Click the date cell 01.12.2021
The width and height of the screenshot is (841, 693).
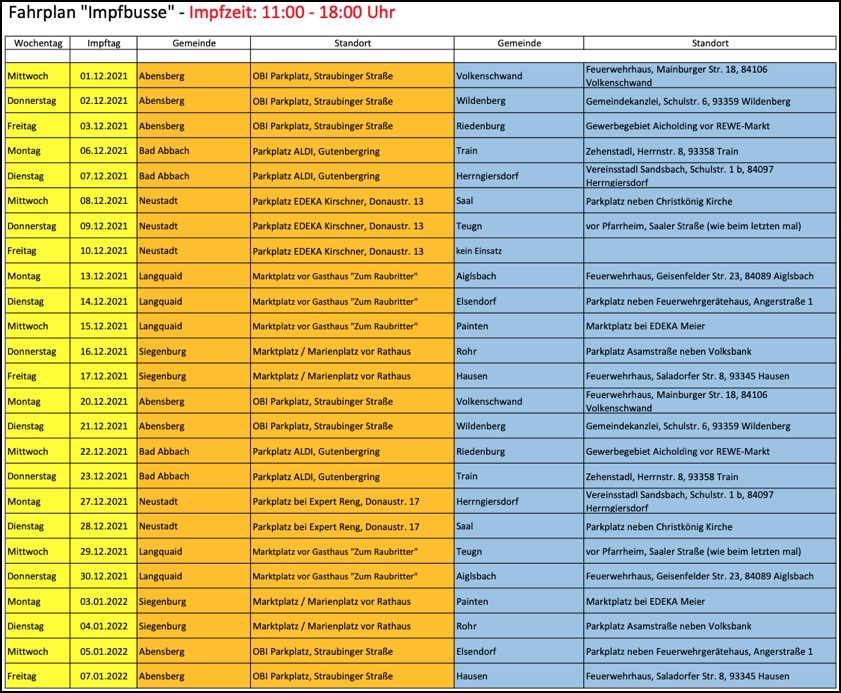[103, 76]
